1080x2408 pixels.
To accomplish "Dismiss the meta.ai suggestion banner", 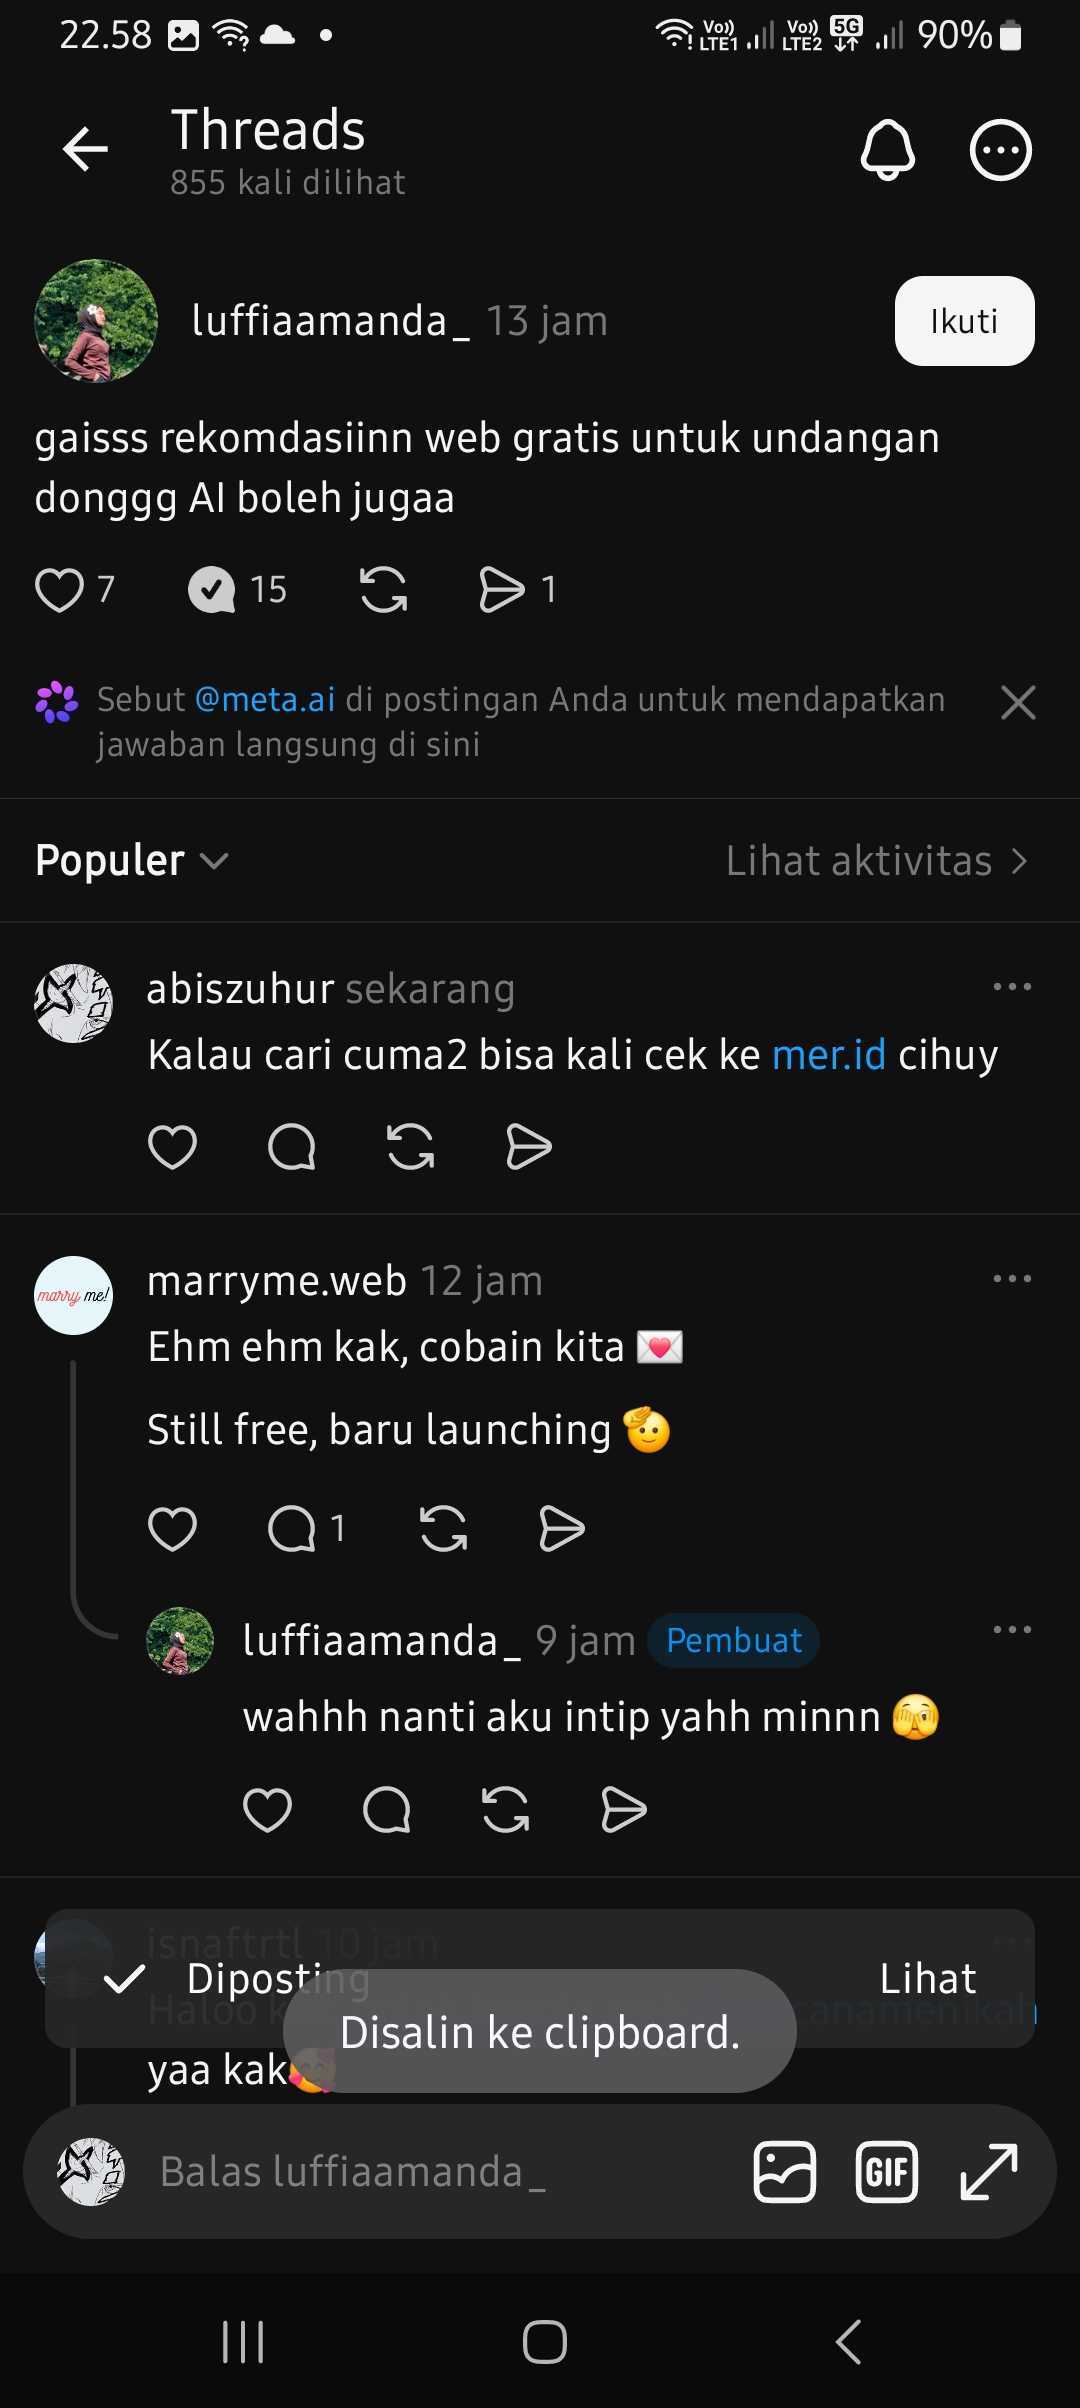I will tap(1018, 702).
